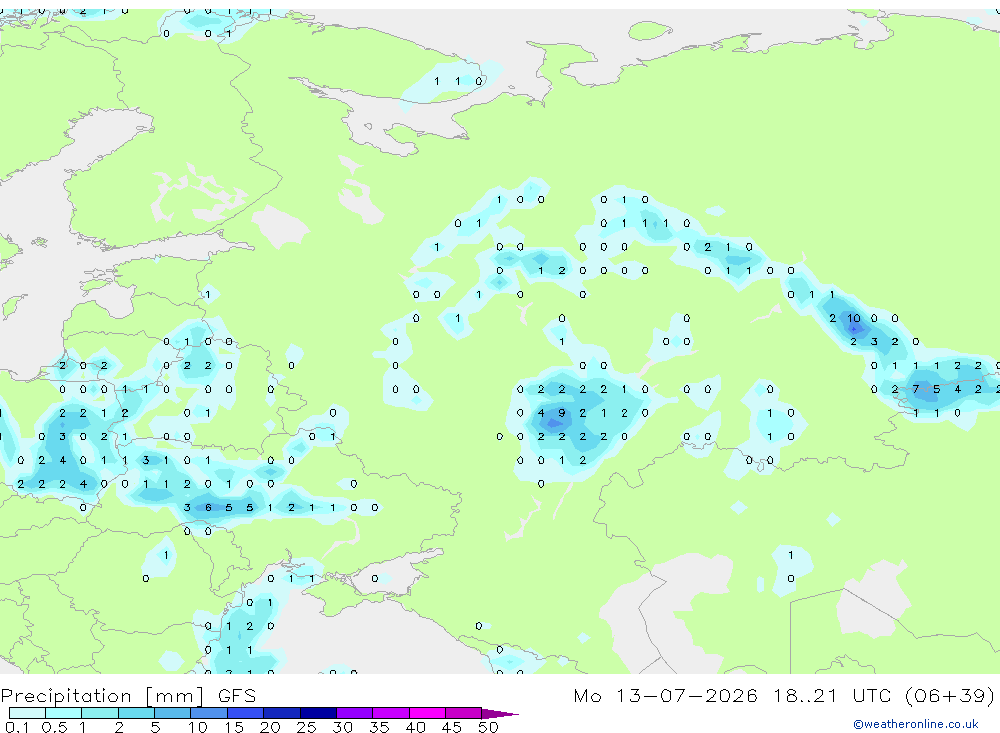This screenshot has height=733, width=1000.
Task: Click legend swatch between 5 and 10
Action: [172, 713]
